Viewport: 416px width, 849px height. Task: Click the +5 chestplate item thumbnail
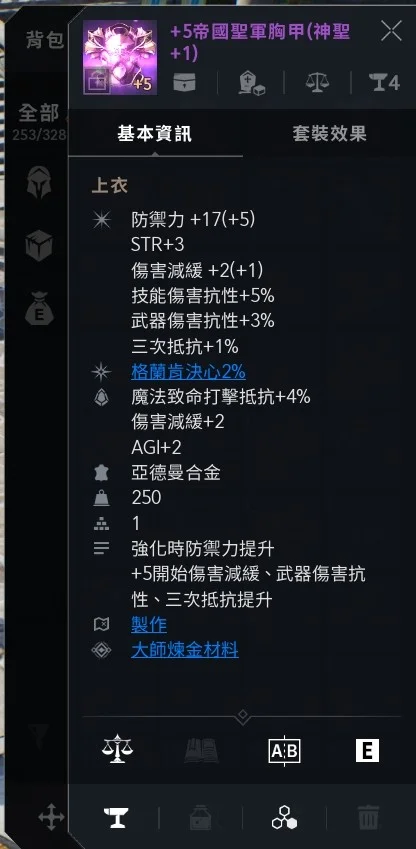(x=120, y=57)
